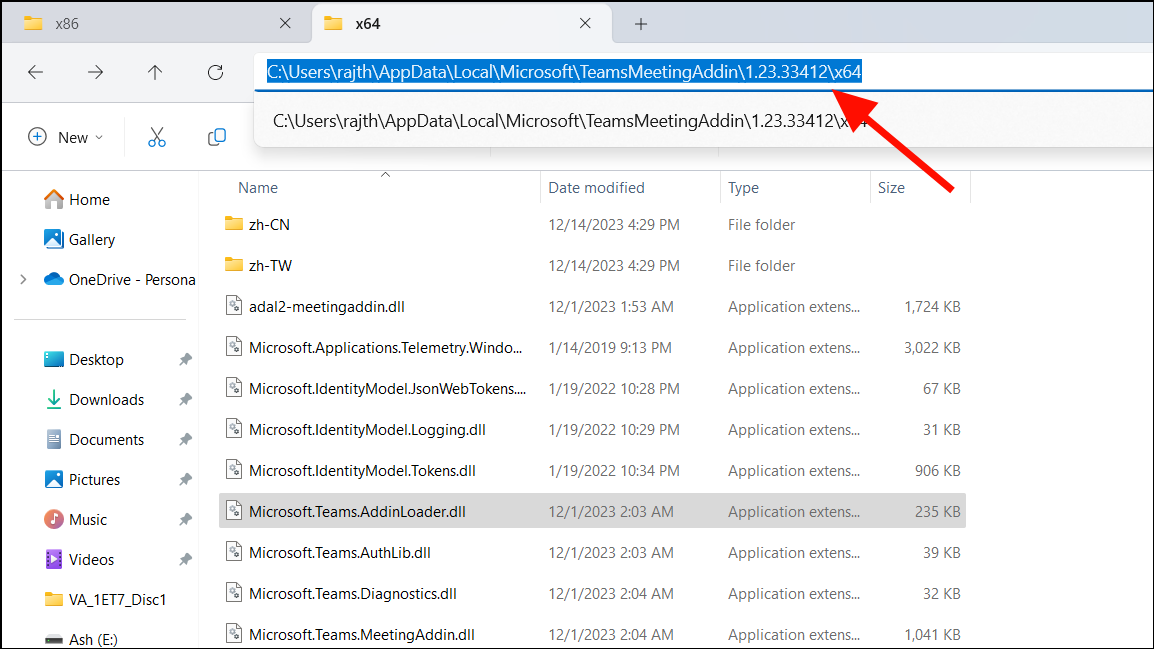Click the adal2-meetingaddin.dll file icon

tap(234, 305)
